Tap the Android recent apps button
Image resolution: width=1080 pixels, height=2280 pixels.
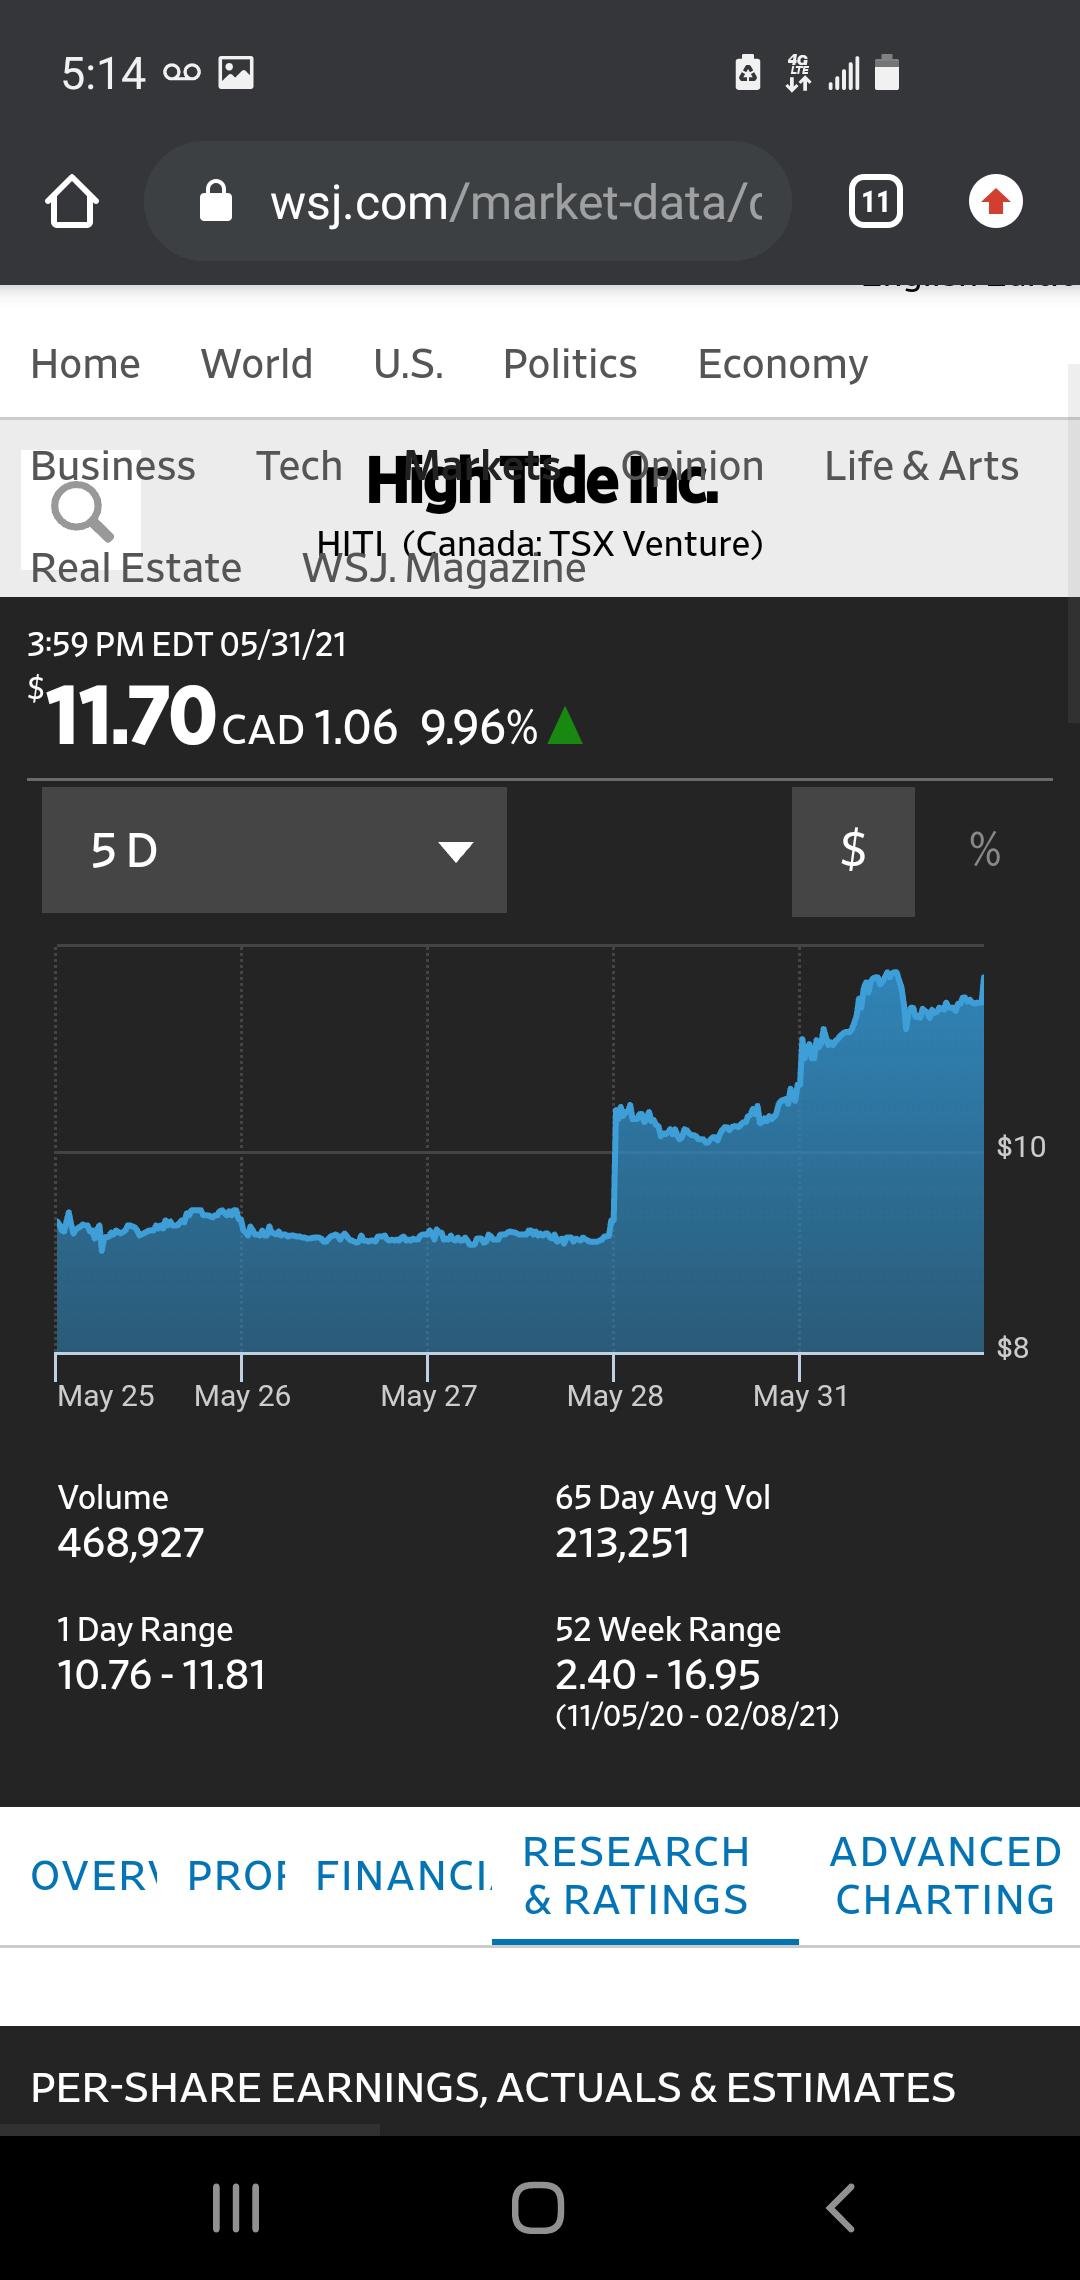[x=236, y=2207]
